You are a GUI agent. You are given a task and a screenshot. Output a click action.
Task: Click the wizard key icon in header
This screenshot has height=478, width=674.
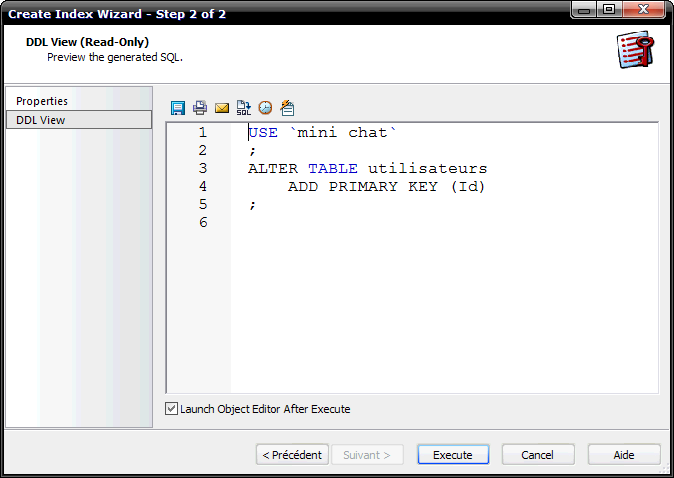(634, 49)
